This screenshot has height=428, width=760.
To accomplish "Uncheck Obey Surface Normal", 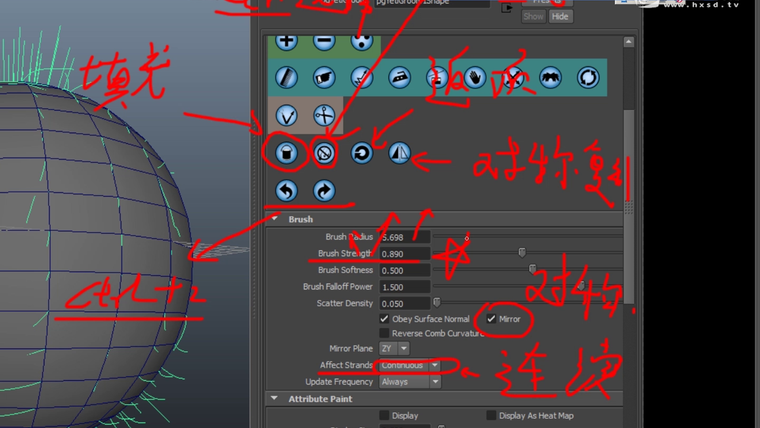I will pyautogui.click(x=385, y=318).
